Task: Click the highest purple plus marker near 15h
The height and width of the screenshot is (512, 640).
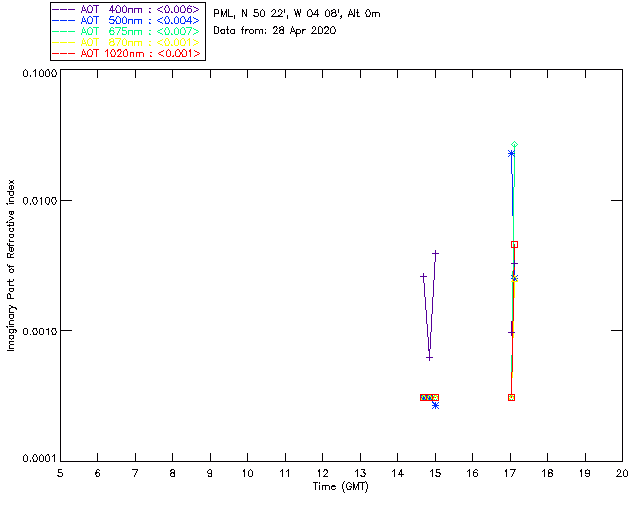Action: pos(436,254)
